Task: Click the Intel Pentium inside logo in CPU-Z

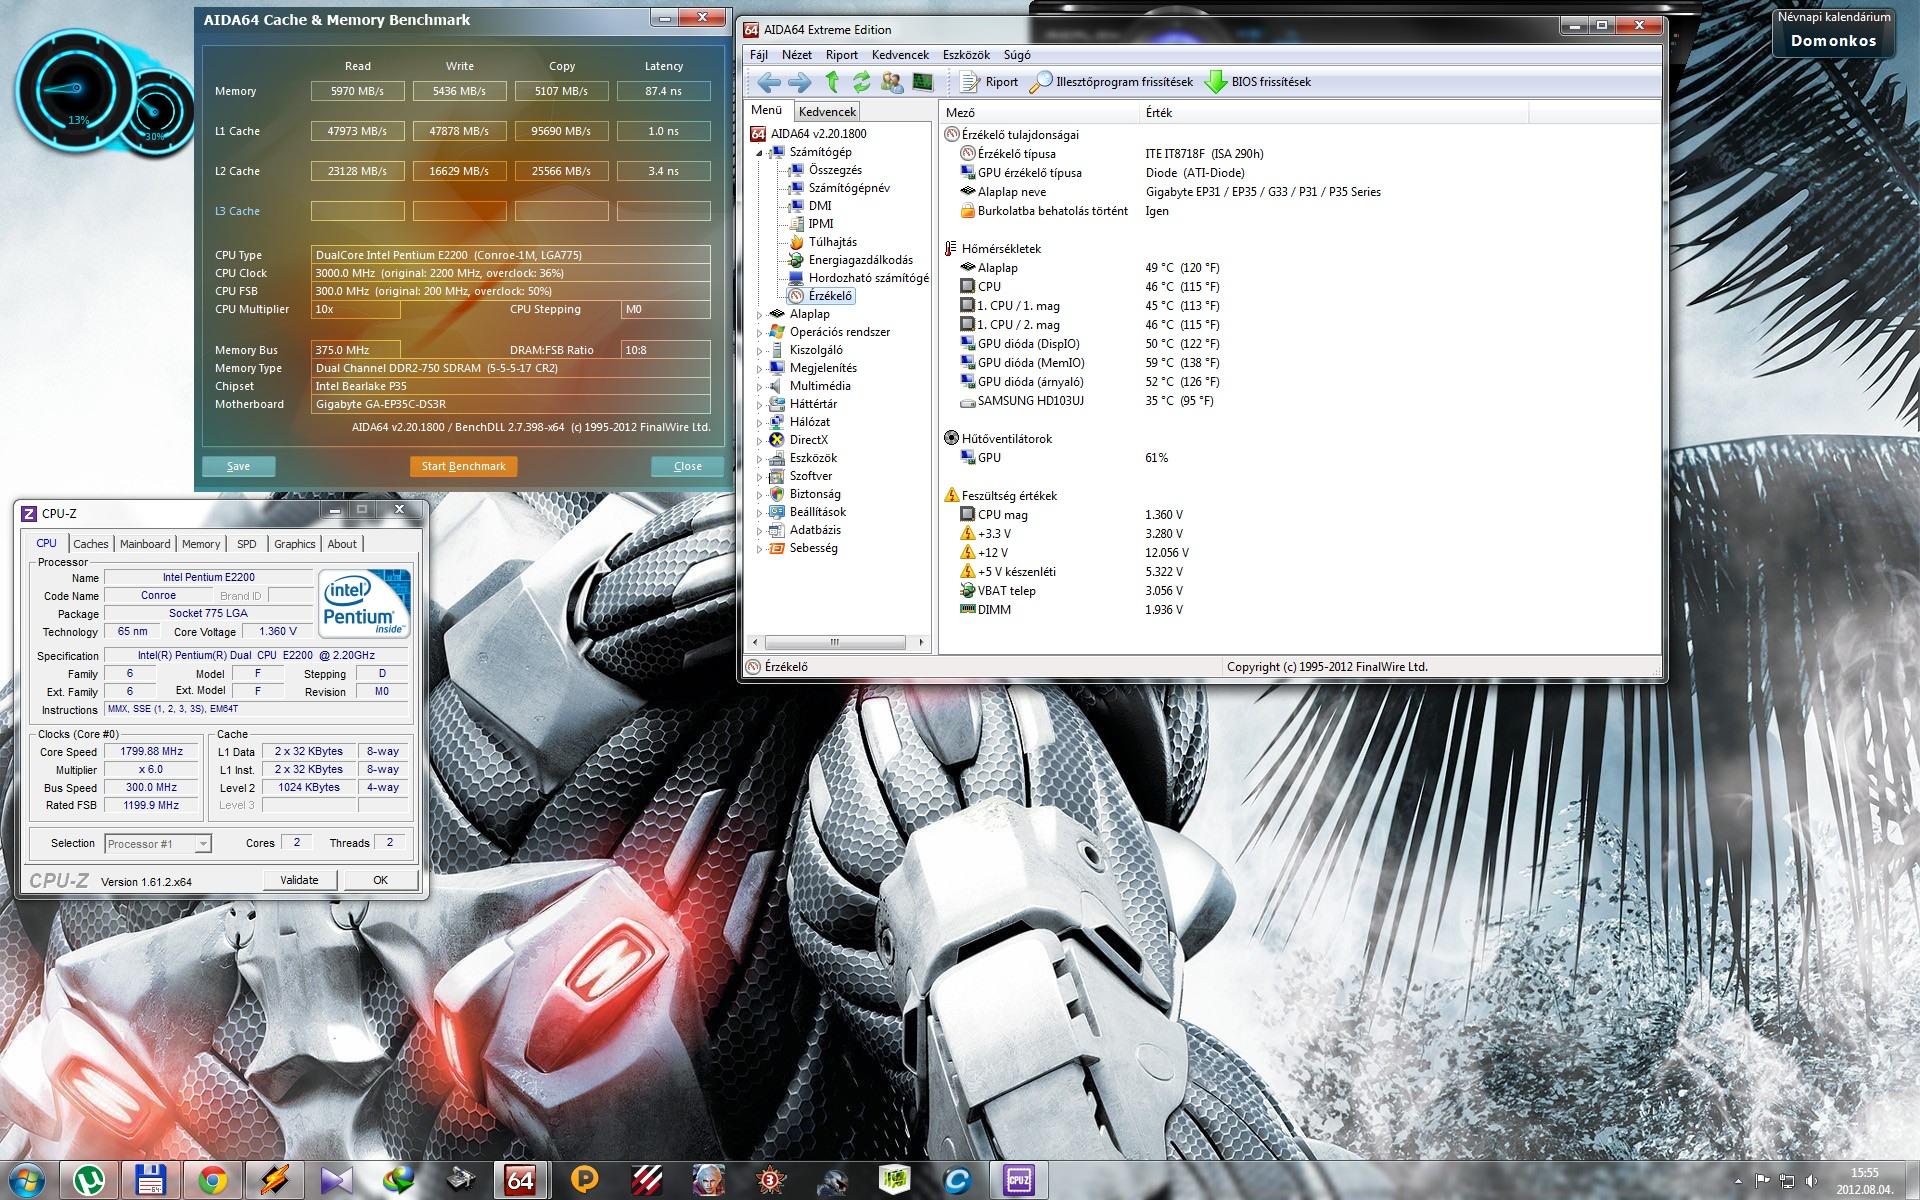Action: (x=365, y=604)
